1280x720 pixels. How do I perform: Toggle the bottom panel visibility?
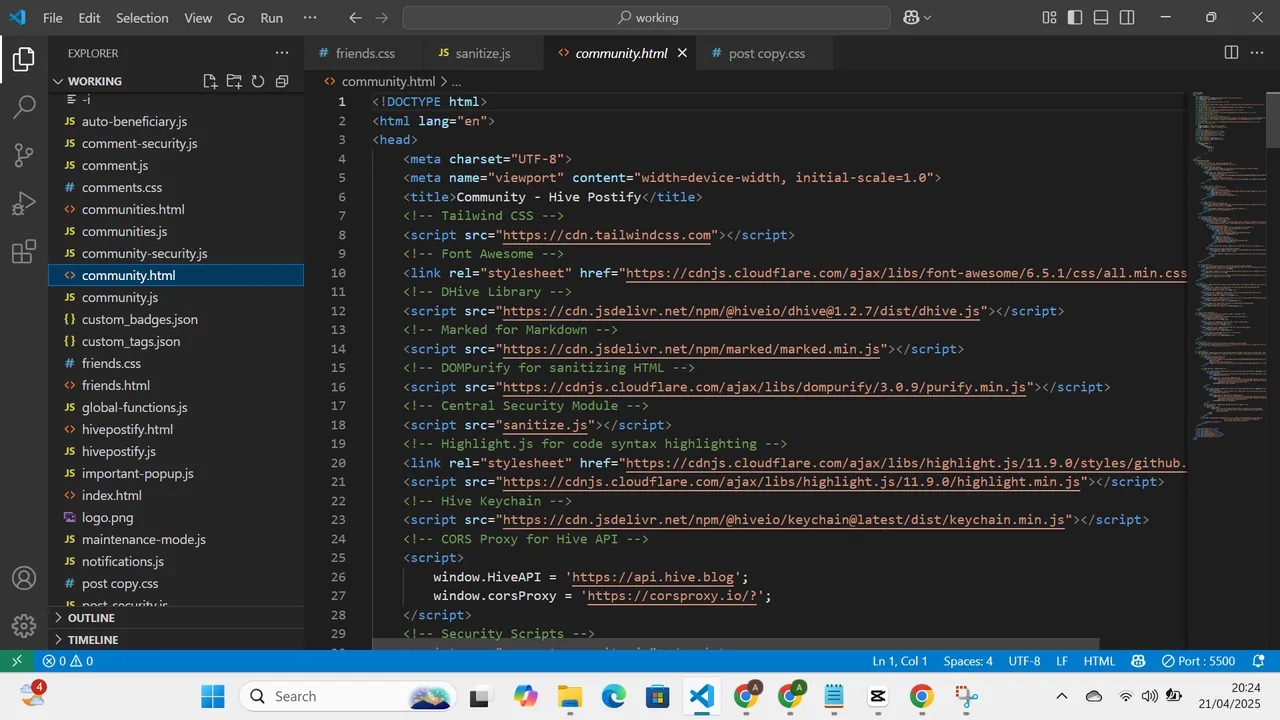click(x=1101, y=17)
